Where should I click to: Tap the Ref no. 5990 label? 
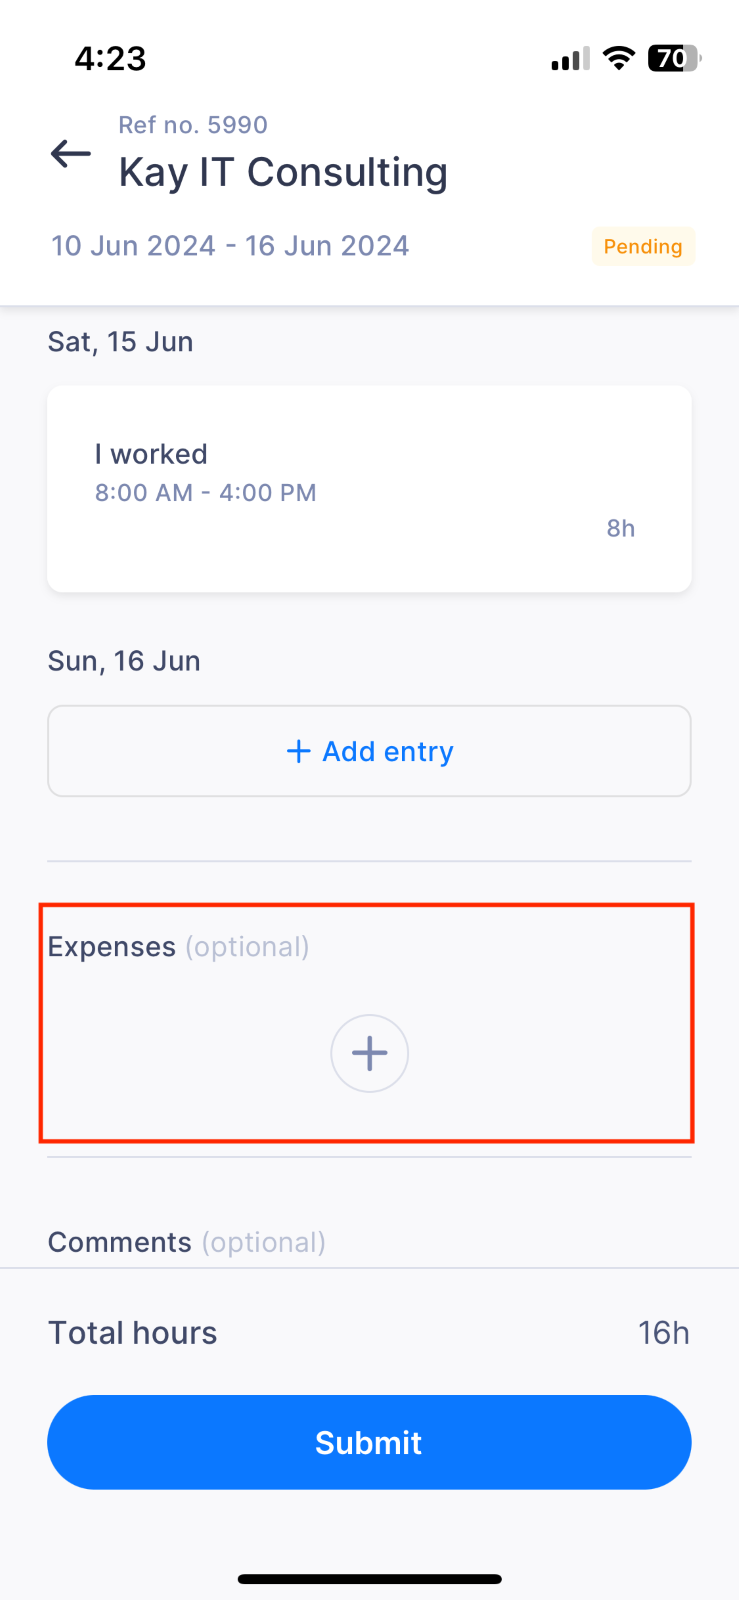click(193, 125)
